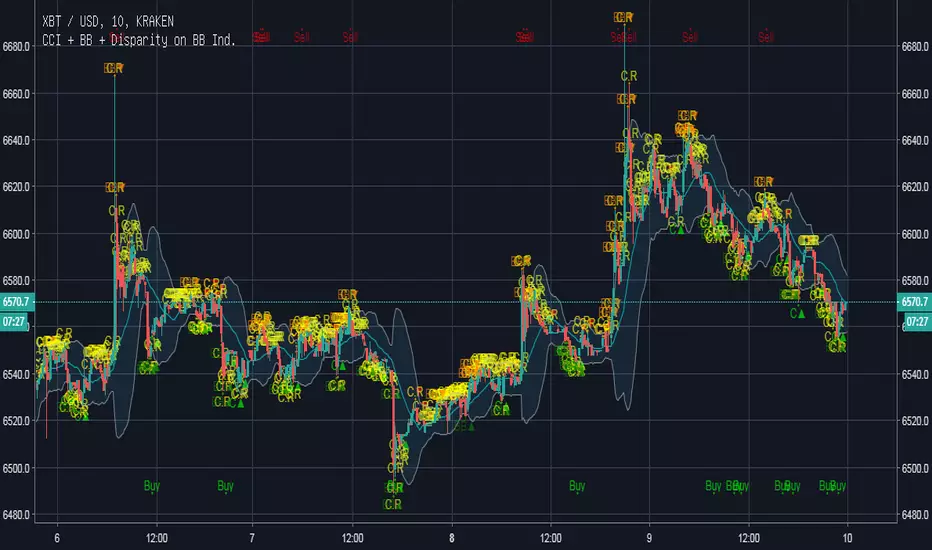Click the 6570.7 current price label on left axis
932x550 pixels.
click(16, 302)
